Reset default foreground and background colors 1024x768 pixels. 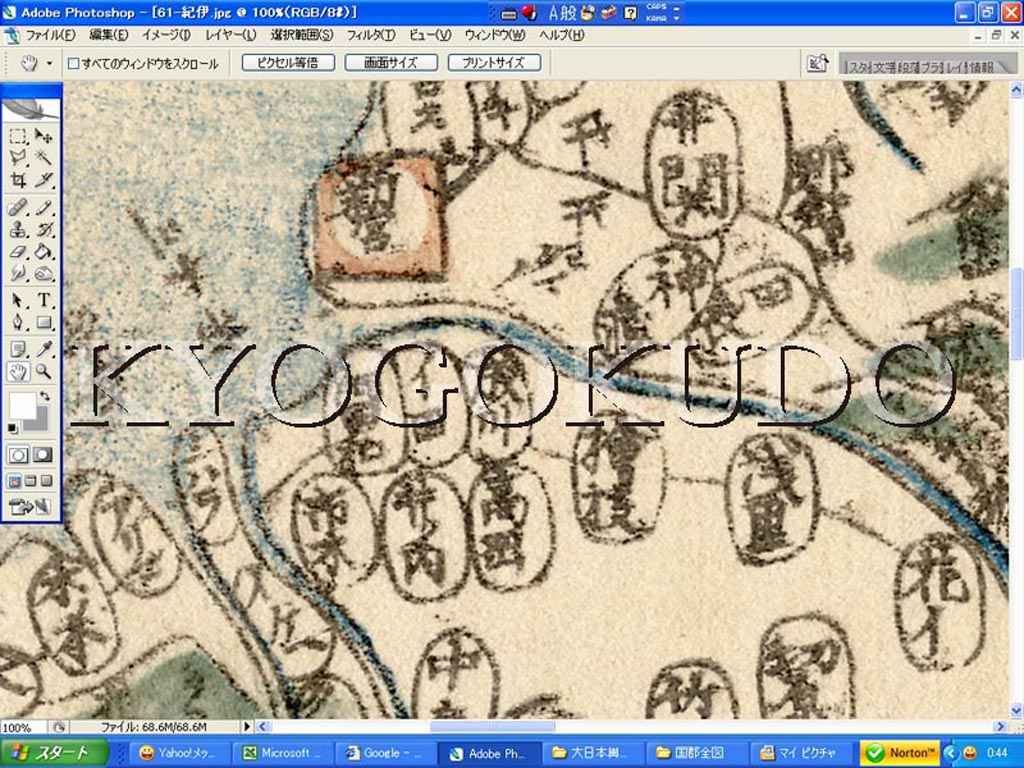click(12, 428)
